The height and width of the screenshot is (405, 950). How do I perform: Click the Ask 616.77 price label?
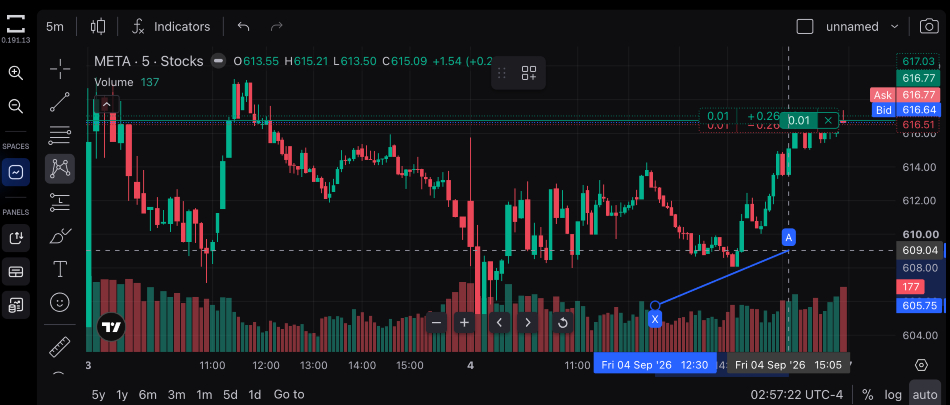coord(905,95)
